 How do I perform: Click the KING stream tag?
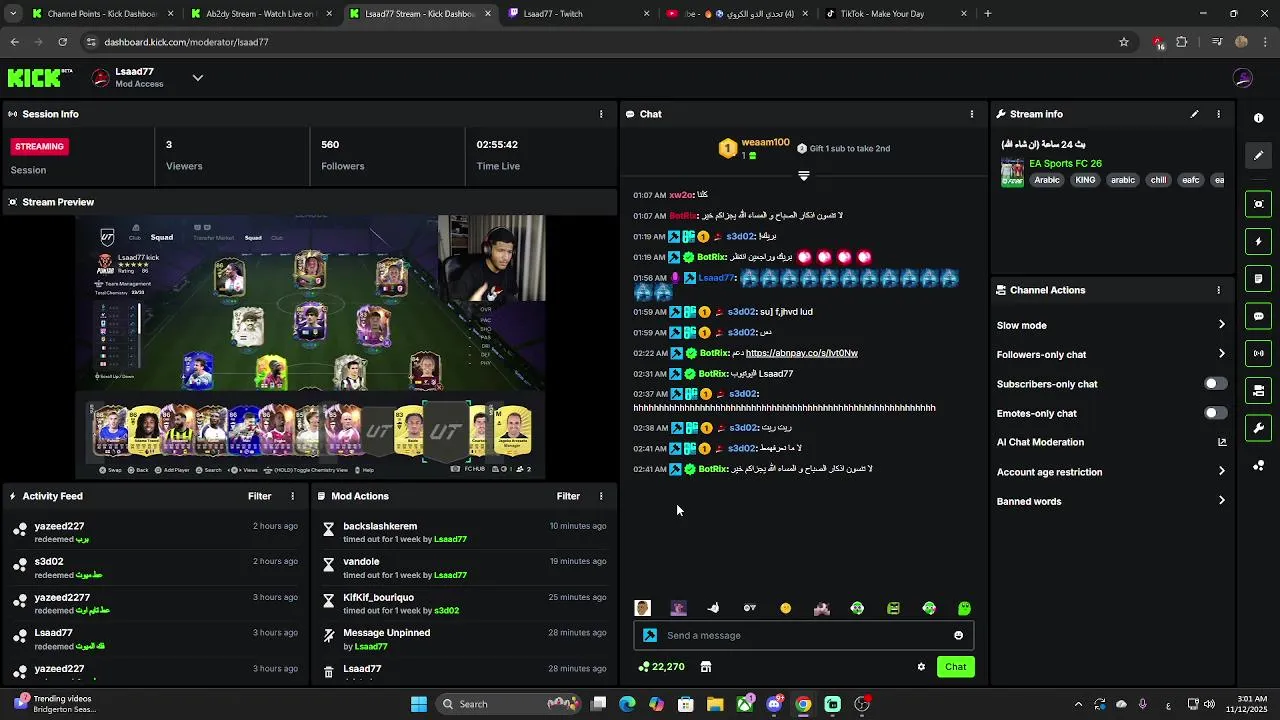[1085, 180]
